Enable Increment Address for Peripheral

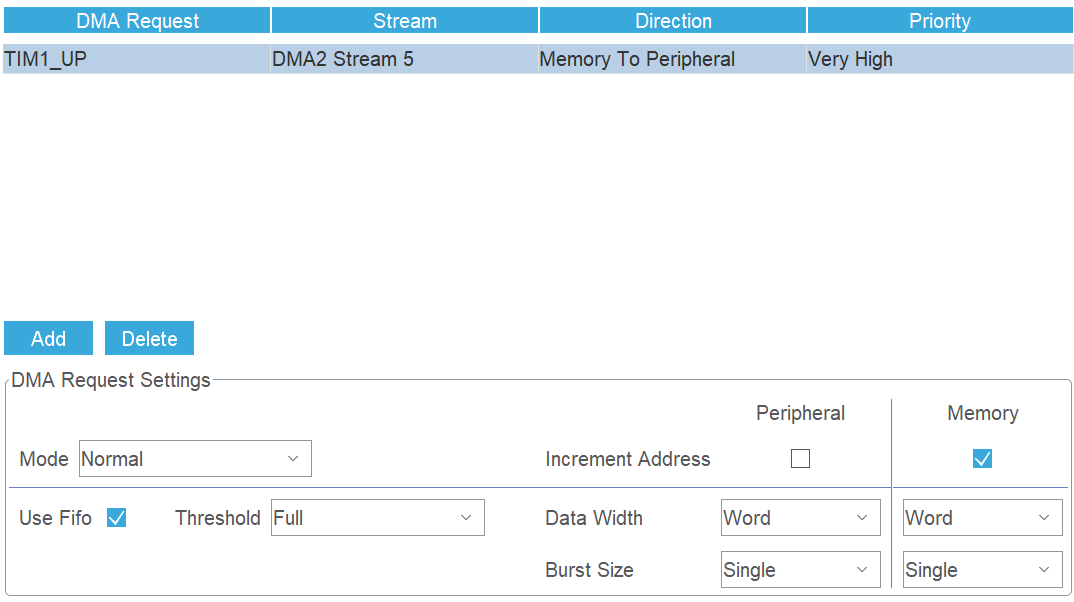click(x=800, y=458)
